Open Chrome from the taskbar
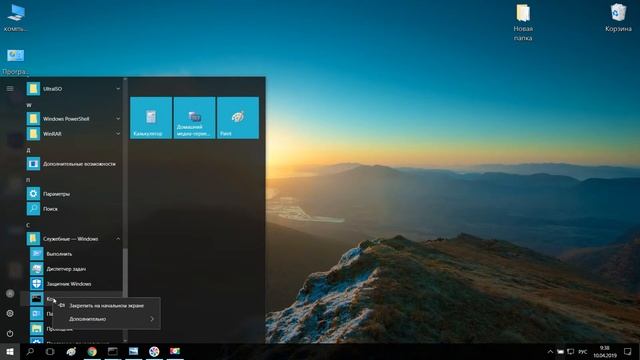 click(92, 351)
